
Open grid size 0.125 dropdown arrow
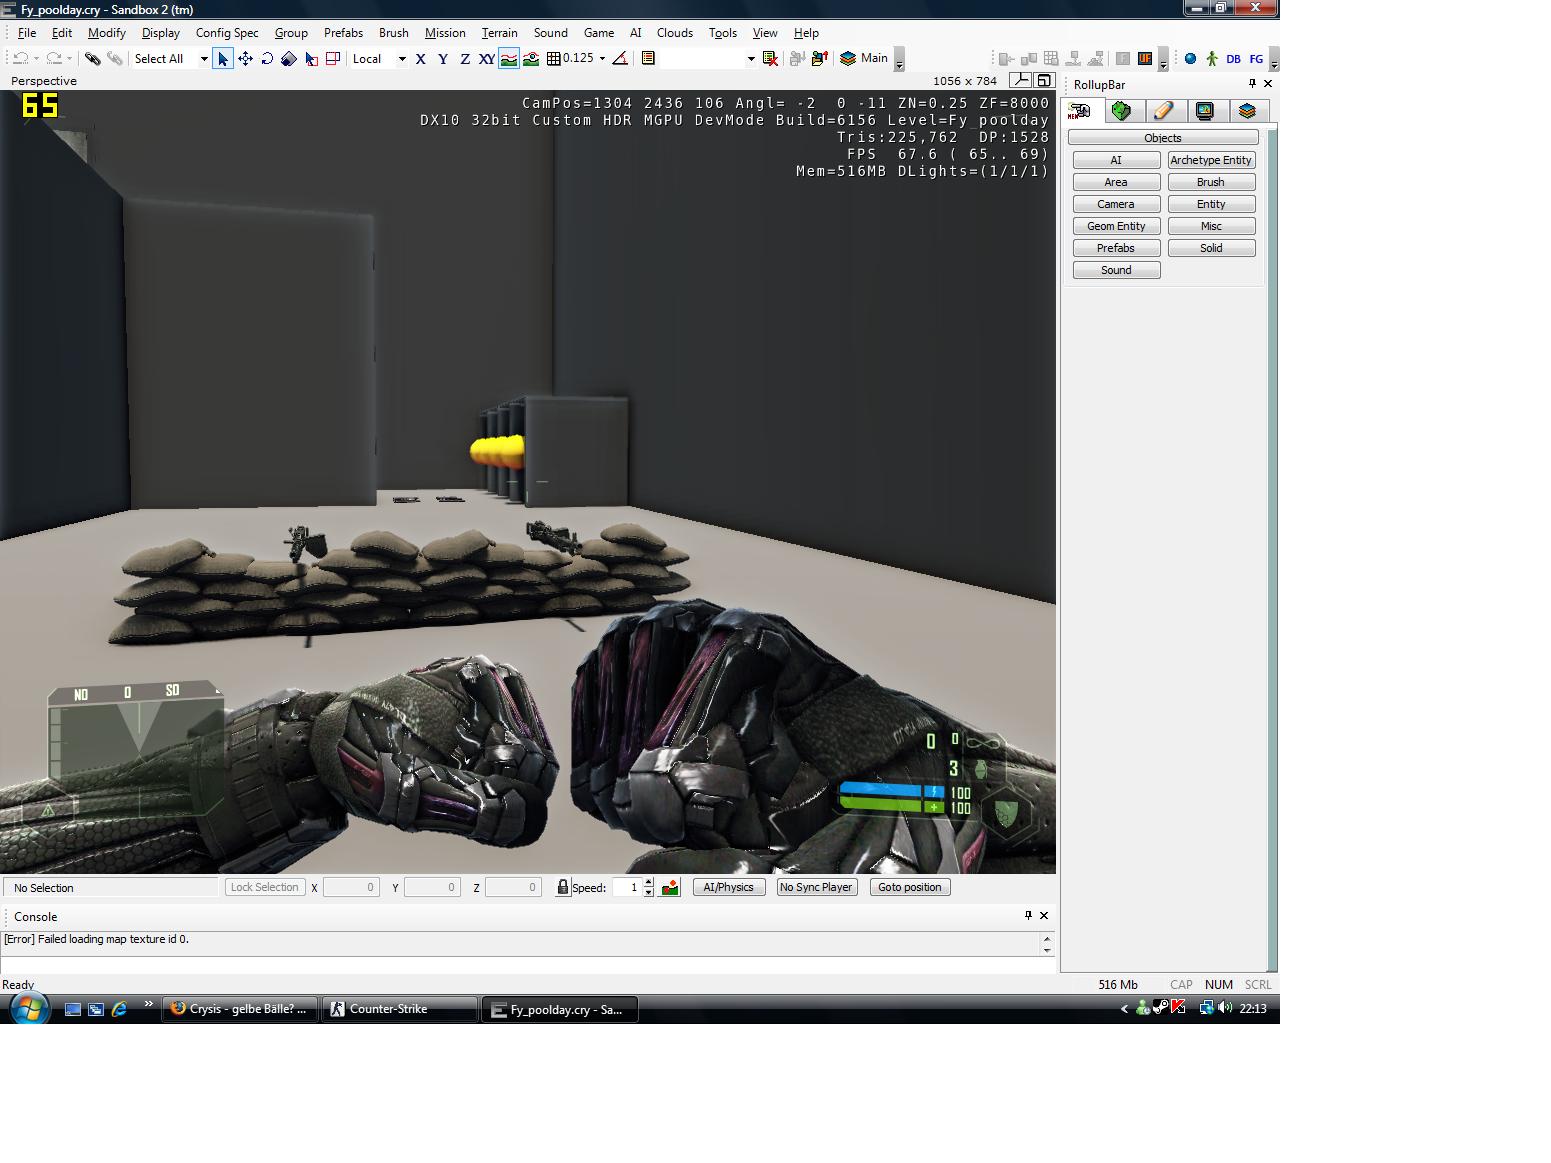(602, 59)
